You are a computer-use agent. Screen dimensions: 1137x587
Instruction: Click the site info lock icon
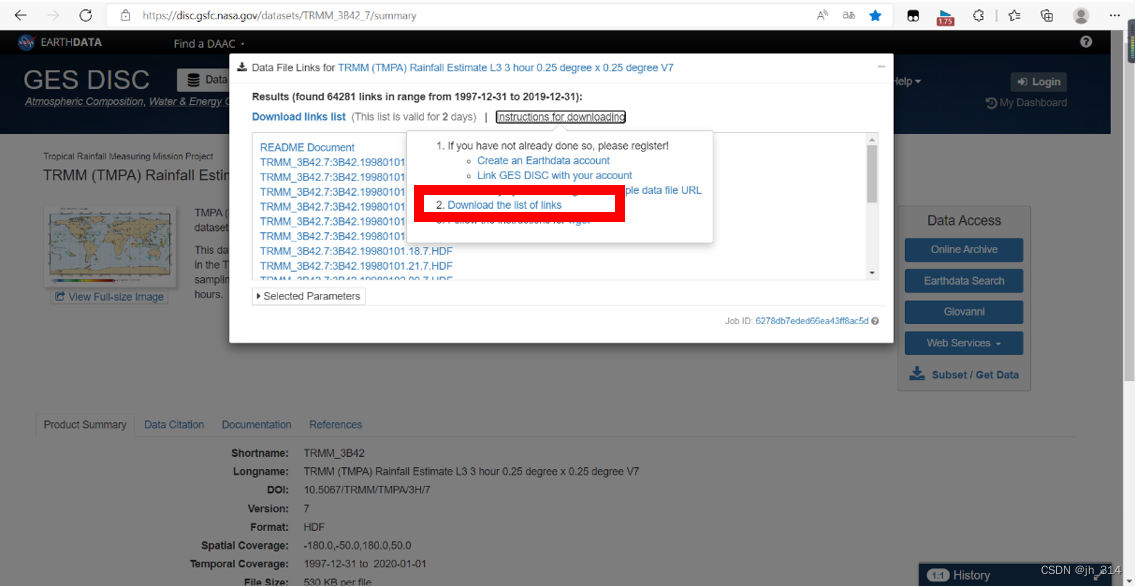[125, 15]
